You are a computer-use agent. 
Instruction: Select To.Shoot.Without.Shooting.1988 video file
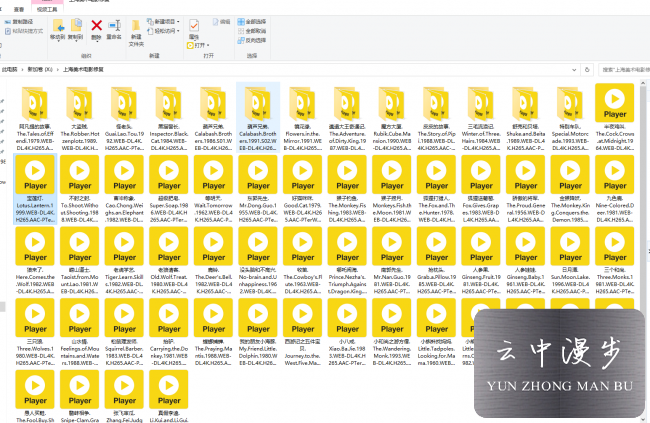[80, 189]
